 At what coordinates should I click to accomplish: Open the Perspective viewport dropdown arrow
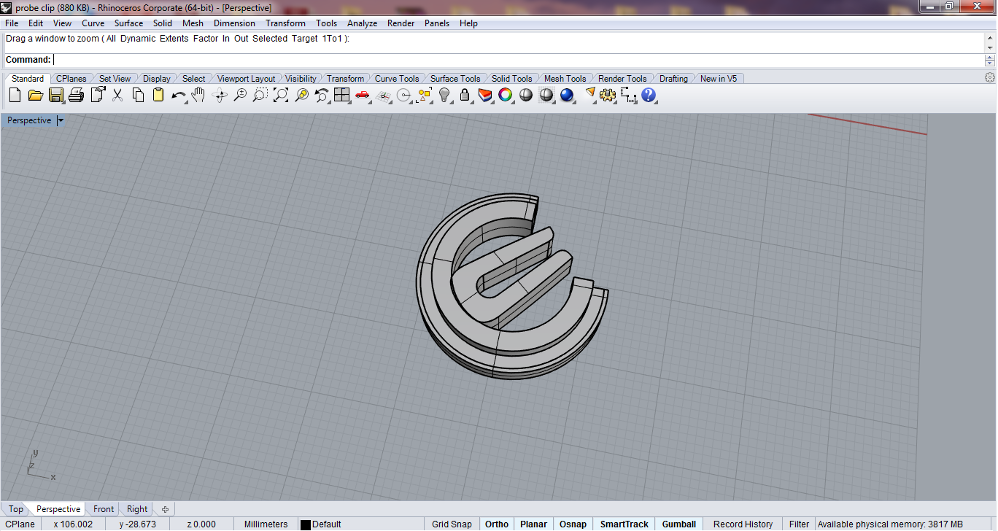click(x=60, y=120)
